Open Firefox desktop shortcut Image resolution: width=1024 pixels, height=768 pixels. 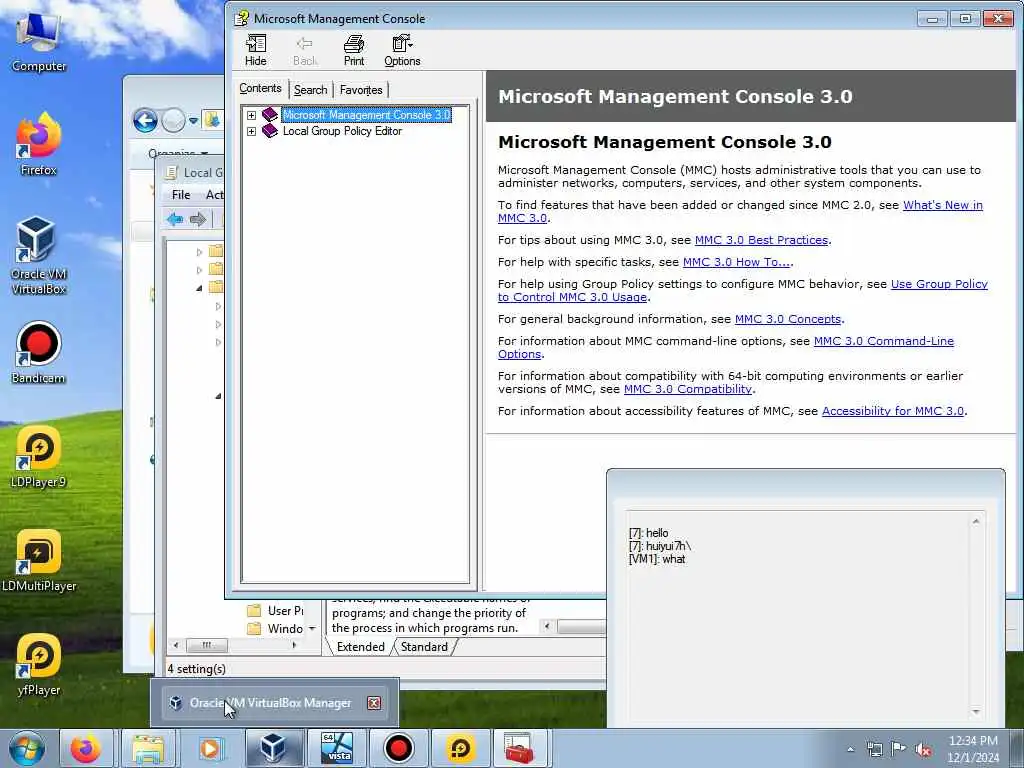(x=39, y=144)
